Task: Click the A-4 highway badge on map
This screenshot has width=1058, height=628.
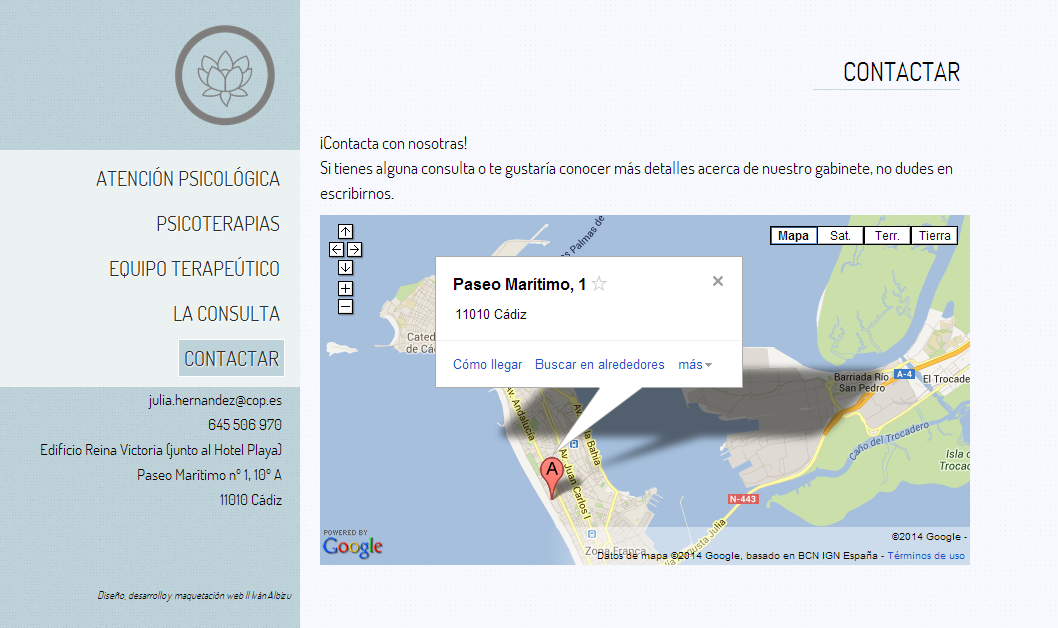Action: pyautogui.click(x=904, y=374)
